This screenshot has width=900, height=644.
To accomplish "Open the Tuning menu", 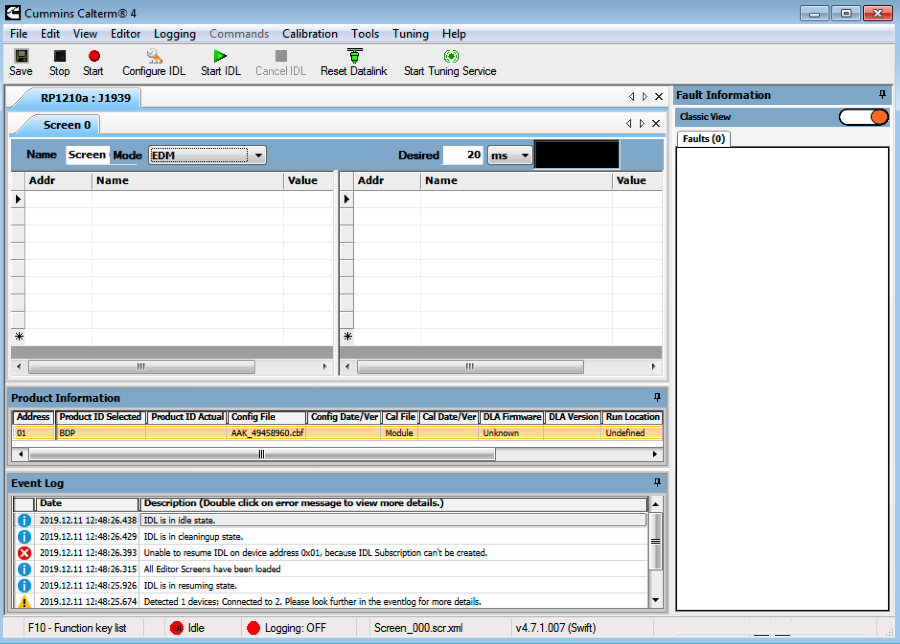I will point(410,34).
